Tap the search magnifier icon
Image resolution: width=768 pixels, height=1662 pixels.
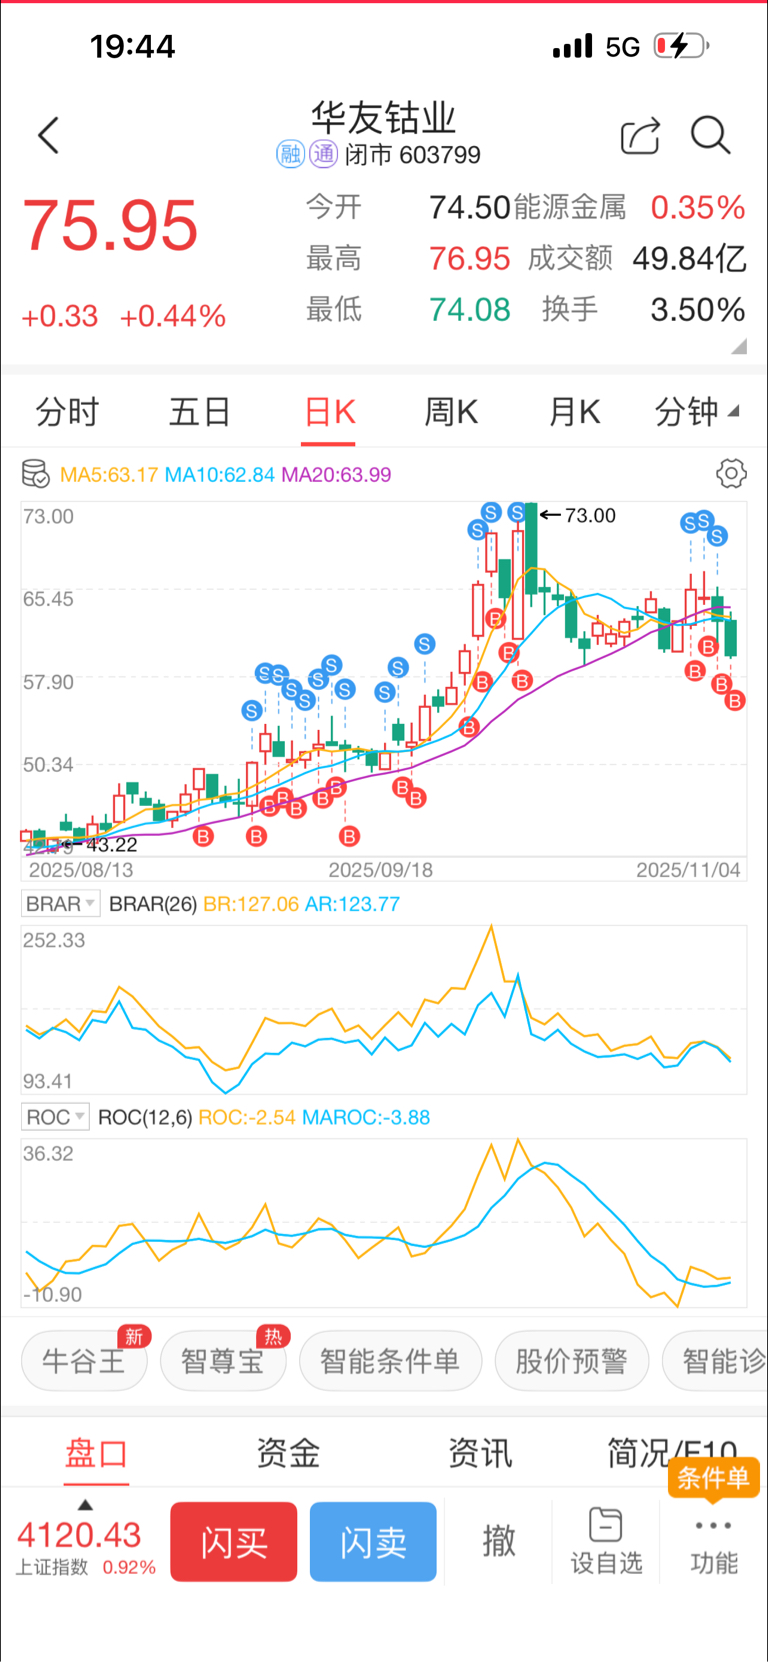point(710,135)
